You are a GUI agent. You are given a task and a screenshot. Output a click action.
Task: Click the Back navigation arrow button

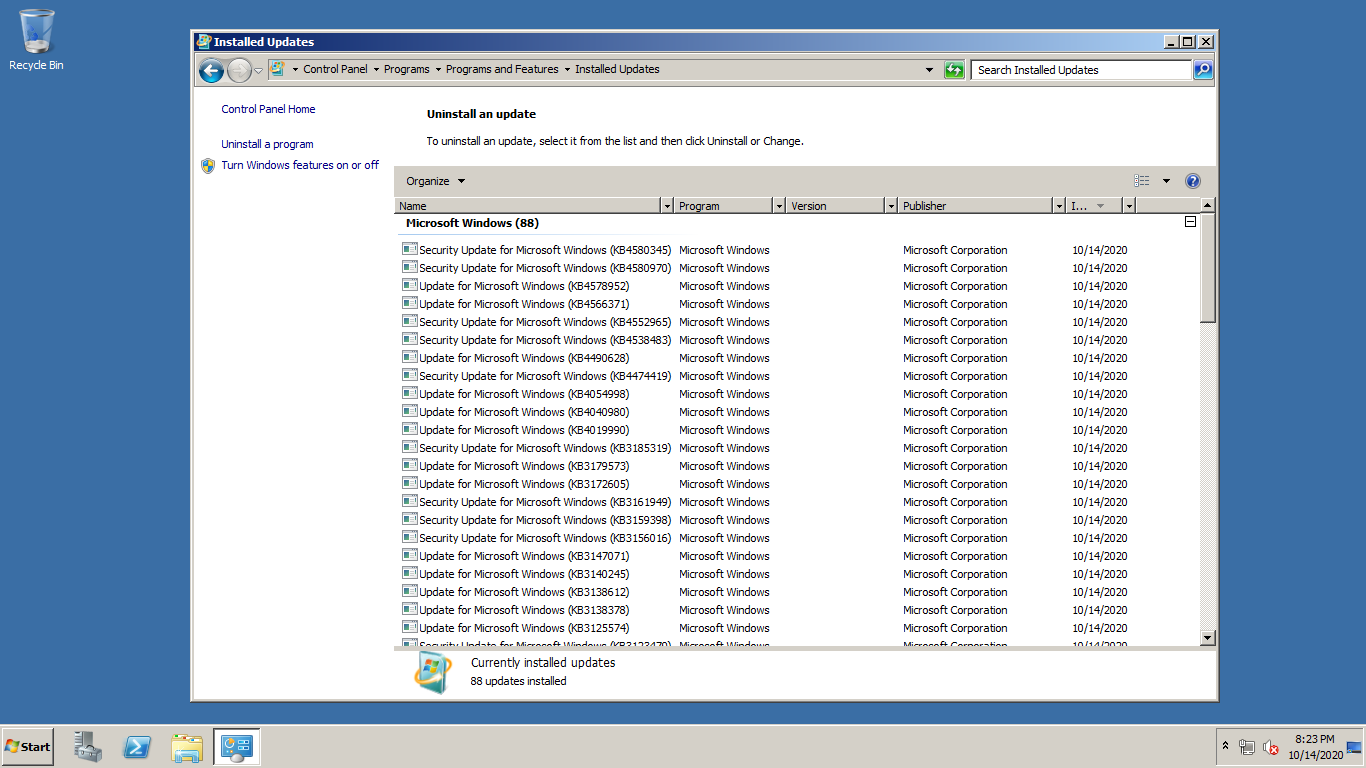point(211,70)
